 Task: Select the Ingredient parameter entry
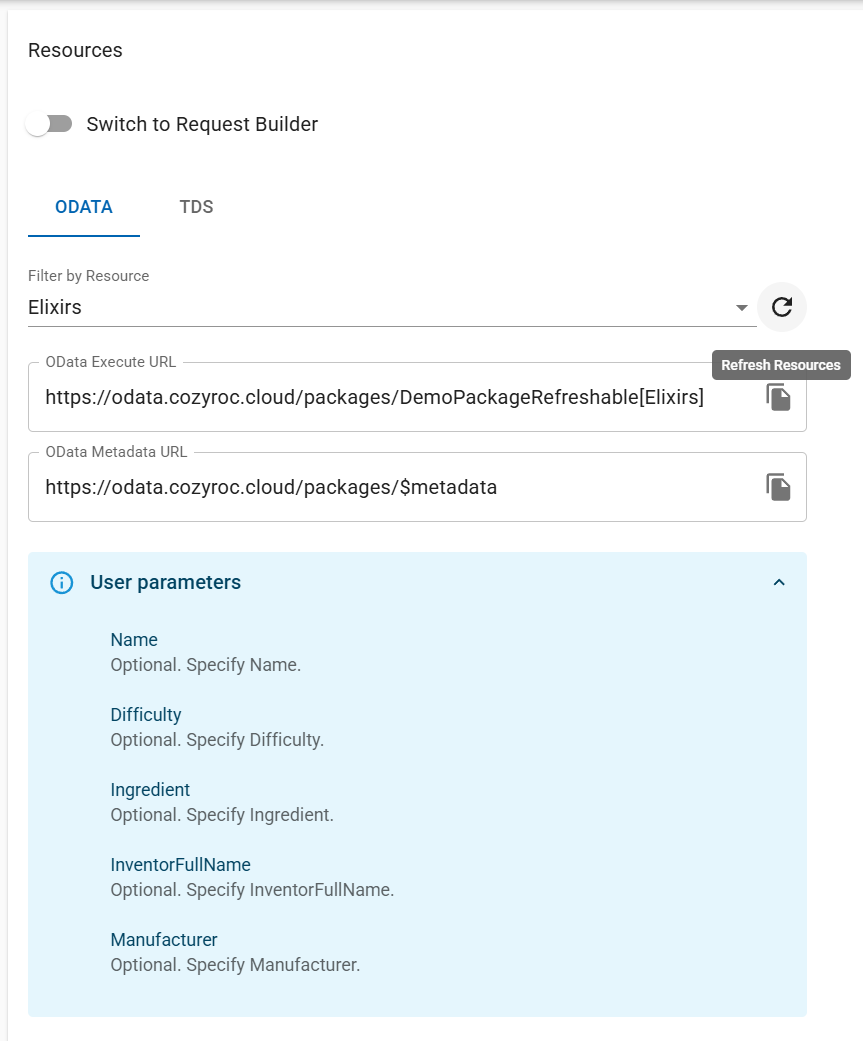pyautogui.click(x=150, y=790)
